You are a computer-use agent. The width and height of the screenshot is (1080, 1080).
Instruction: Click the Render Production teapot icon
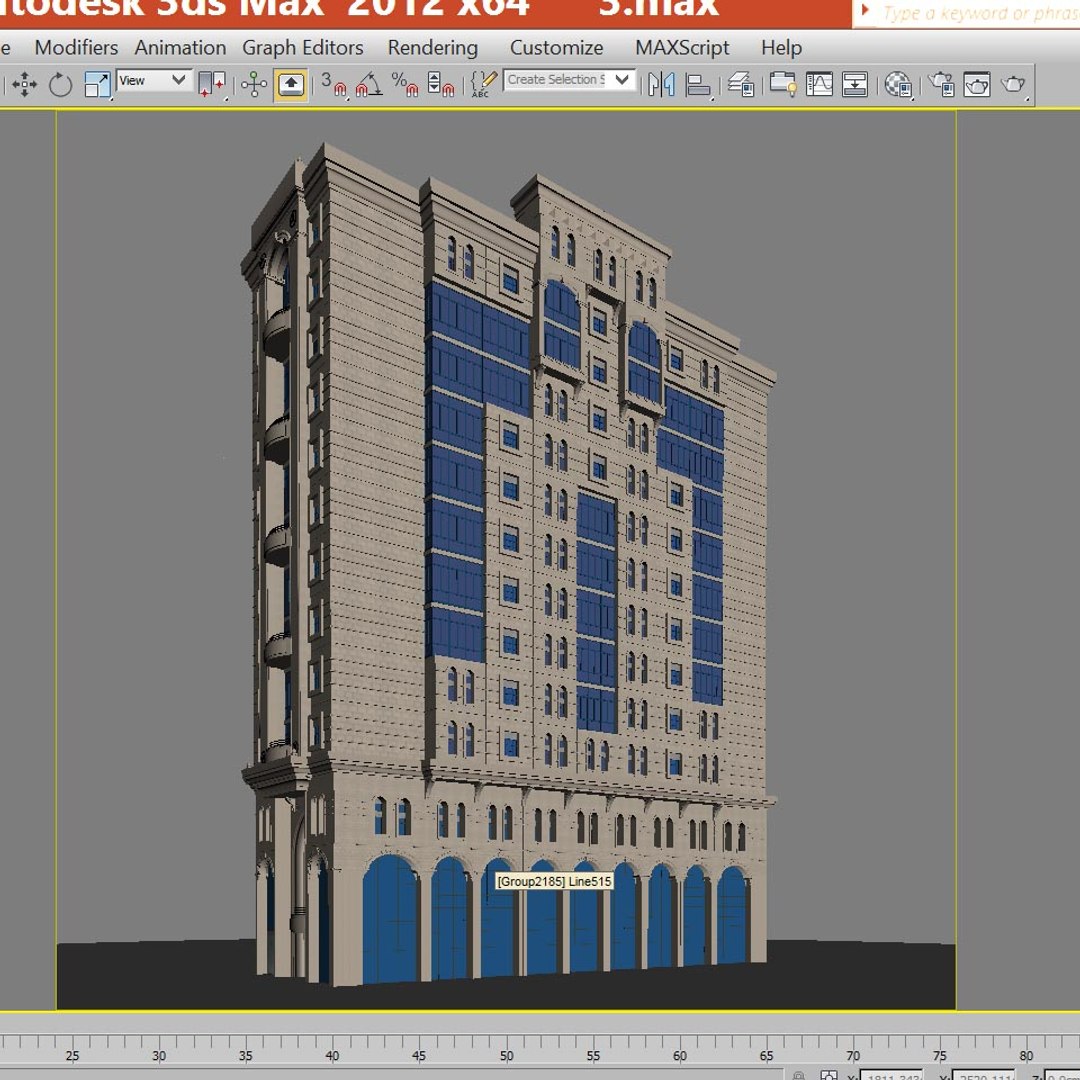click(x=1013, y=85)
